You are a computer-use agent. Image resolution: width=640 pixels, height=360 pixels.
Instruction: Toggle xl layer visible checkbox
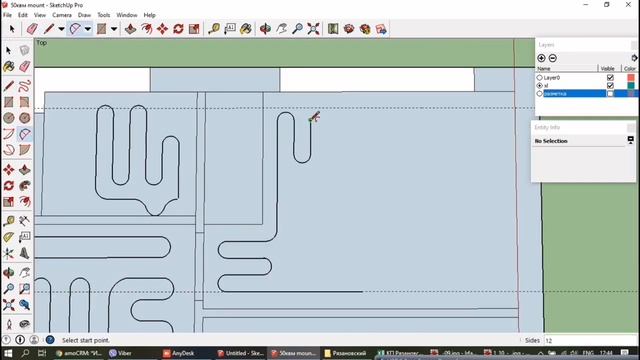pyautogui.click(x=610, y=86)
